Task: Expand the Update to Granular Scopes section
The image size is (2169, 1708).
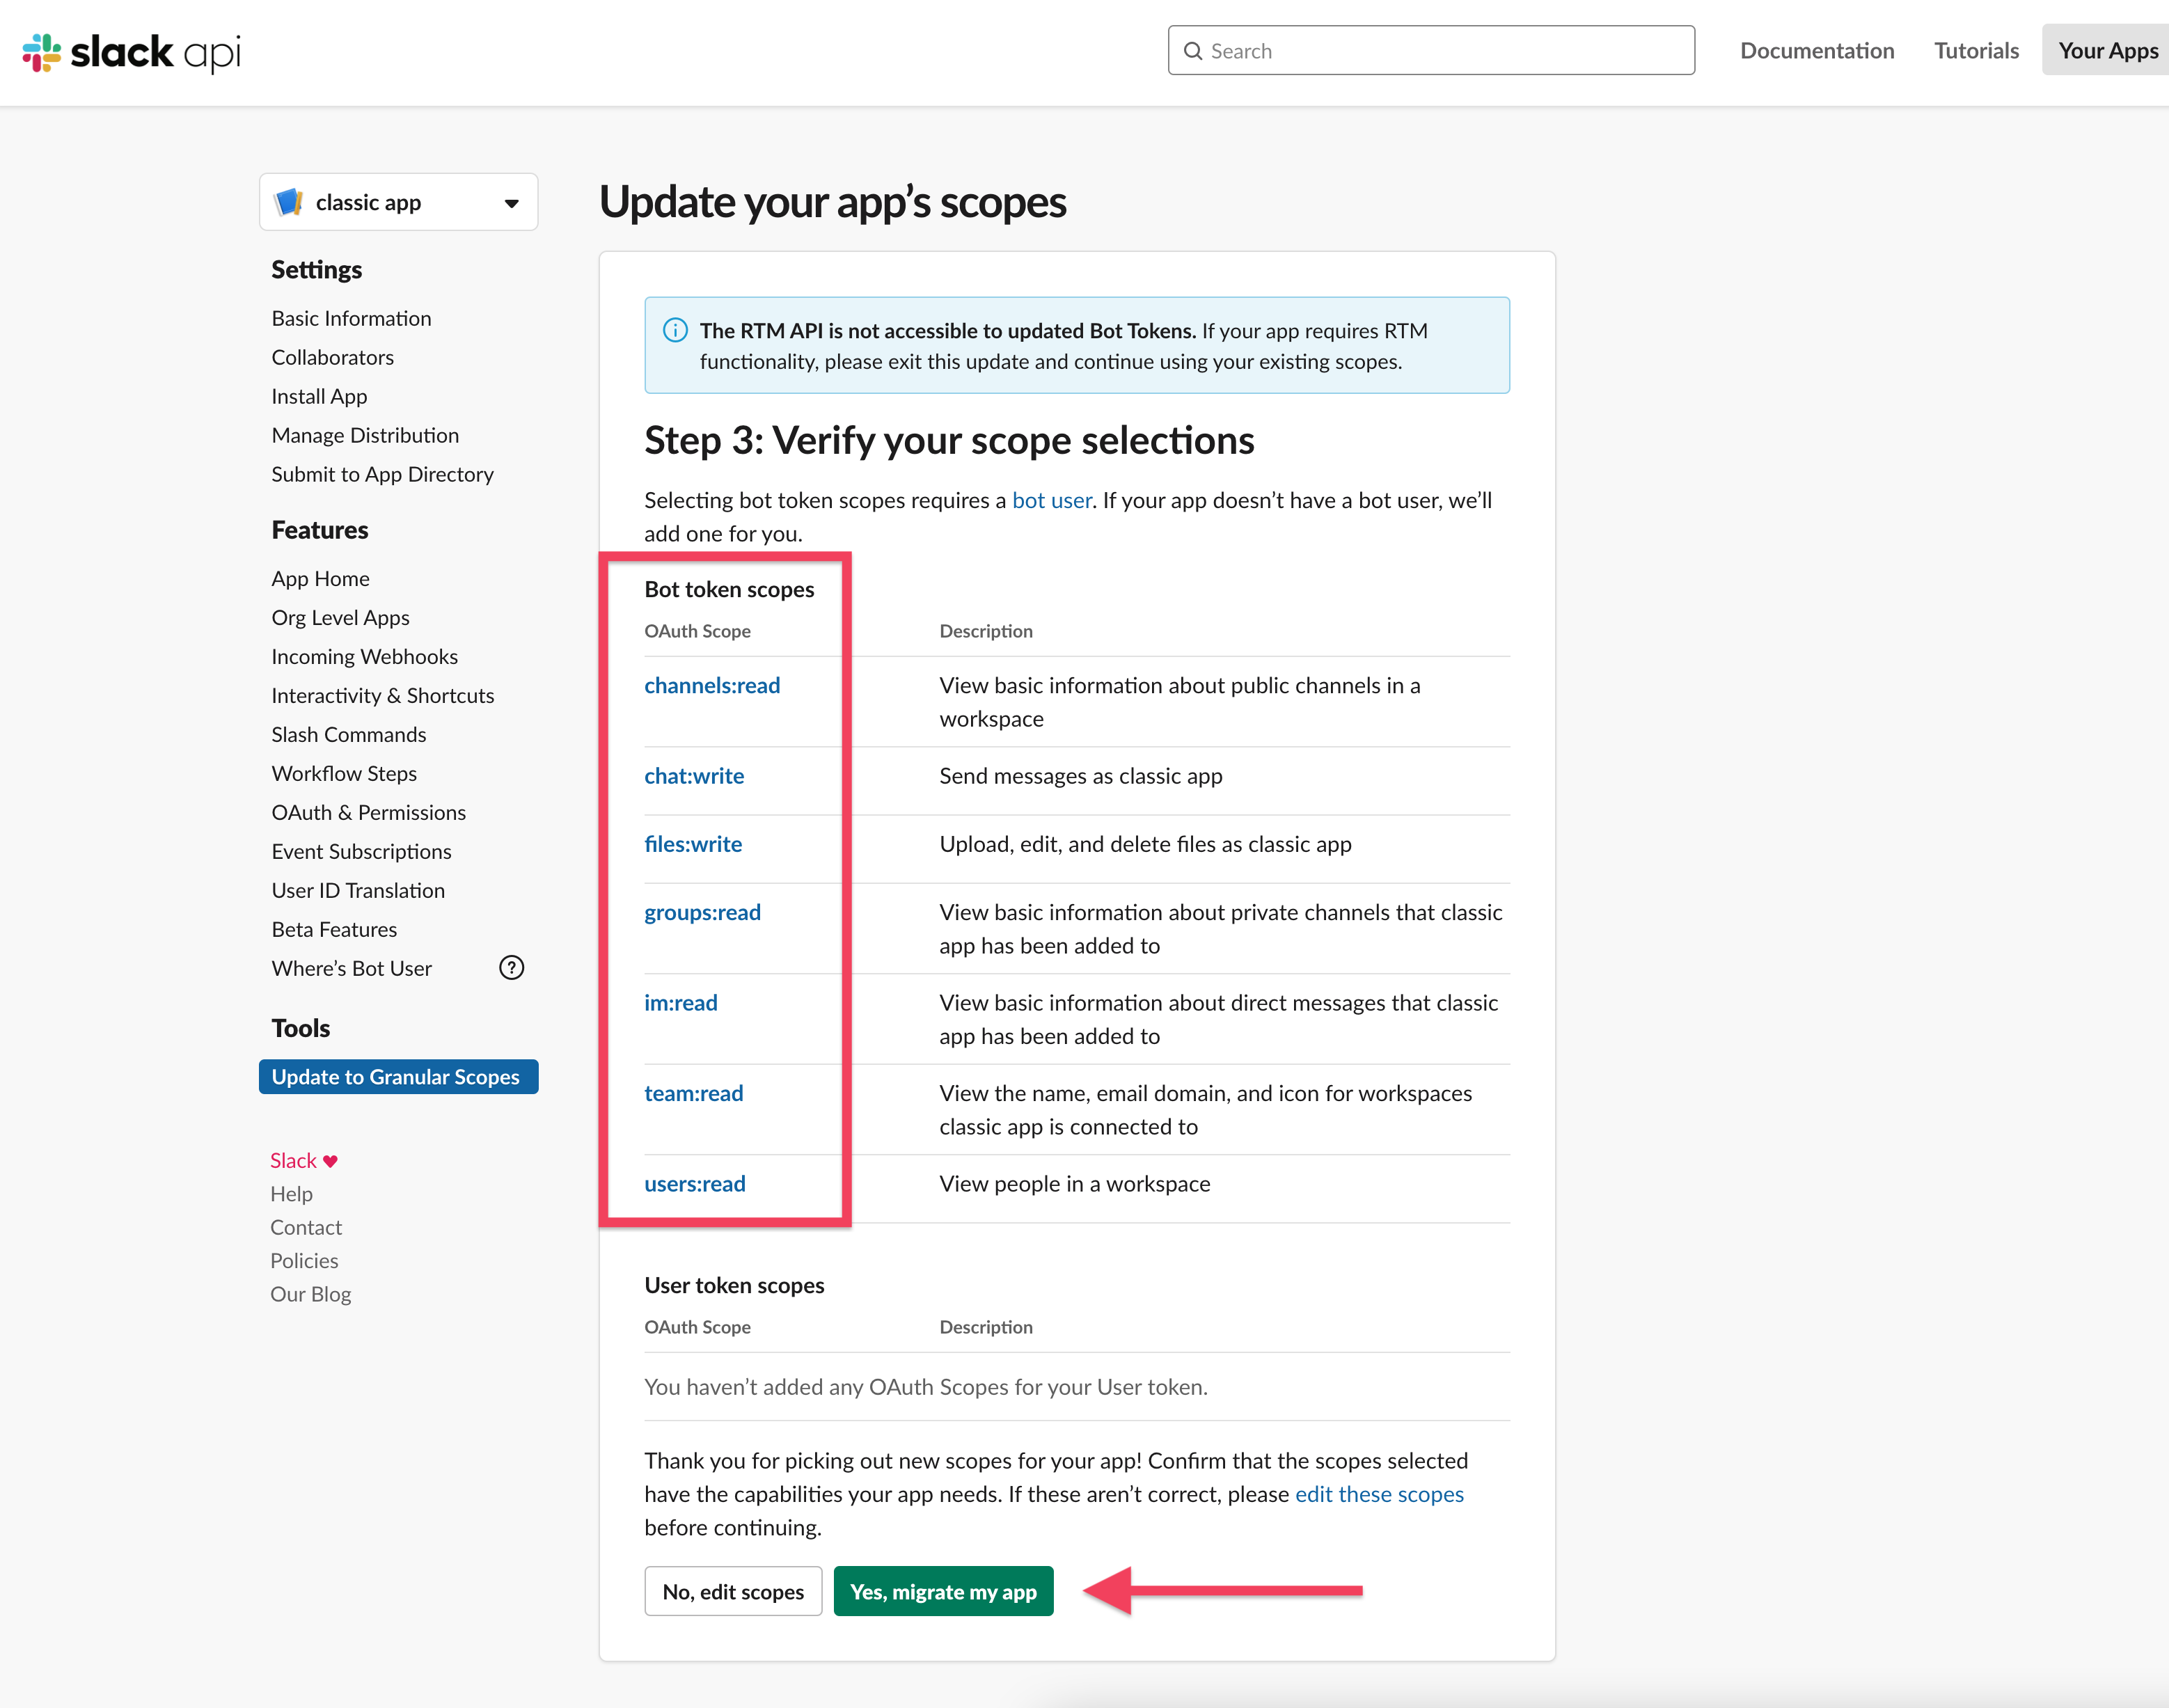Action: tap(396, 1076)
